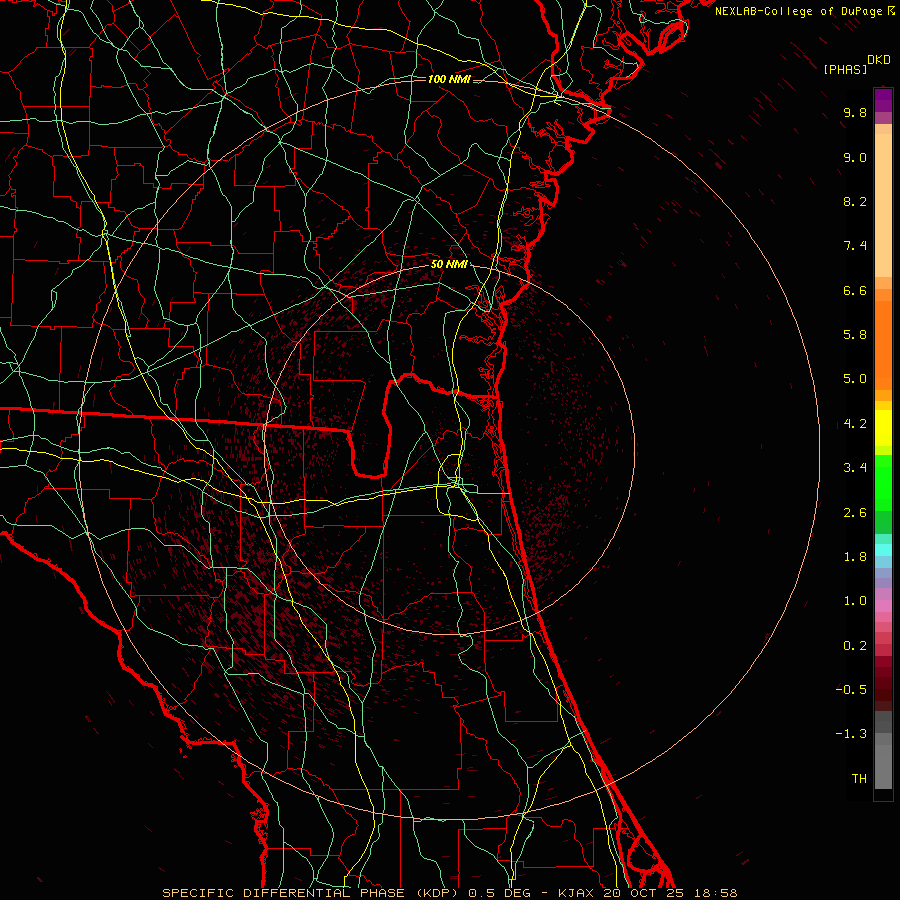Screen dimensions: 900x900
Task: Click the 6.6 value on color scale
Action: pos(854,290)
